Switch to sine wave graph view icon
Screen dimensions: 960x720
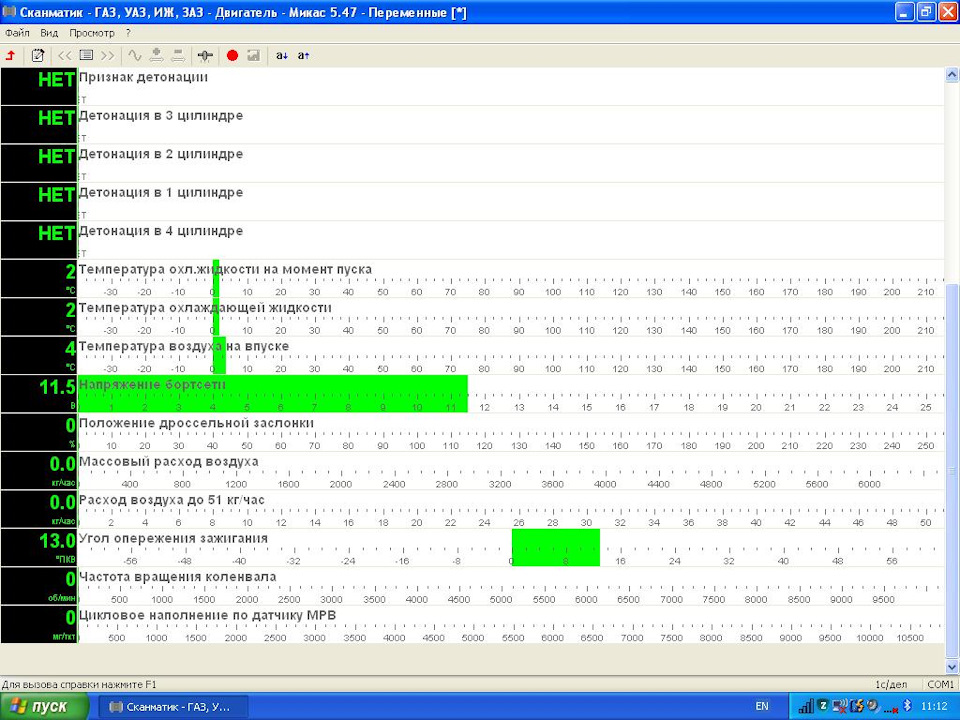(x=135, y=56)
